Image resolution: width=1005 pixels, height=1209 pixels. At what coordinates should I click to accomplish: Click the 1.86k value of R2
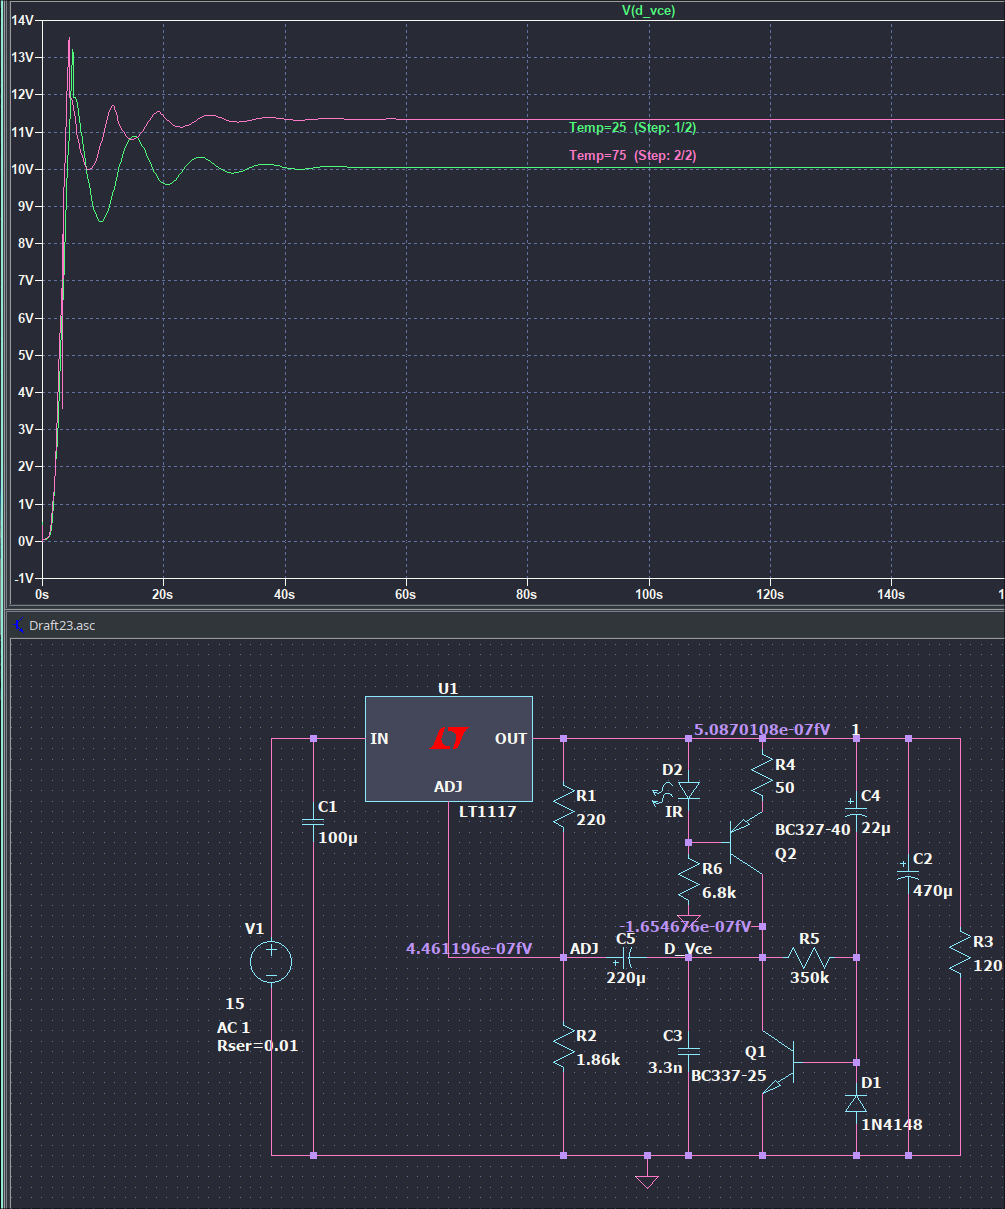pyautogui.click(x=598, y=1060)
